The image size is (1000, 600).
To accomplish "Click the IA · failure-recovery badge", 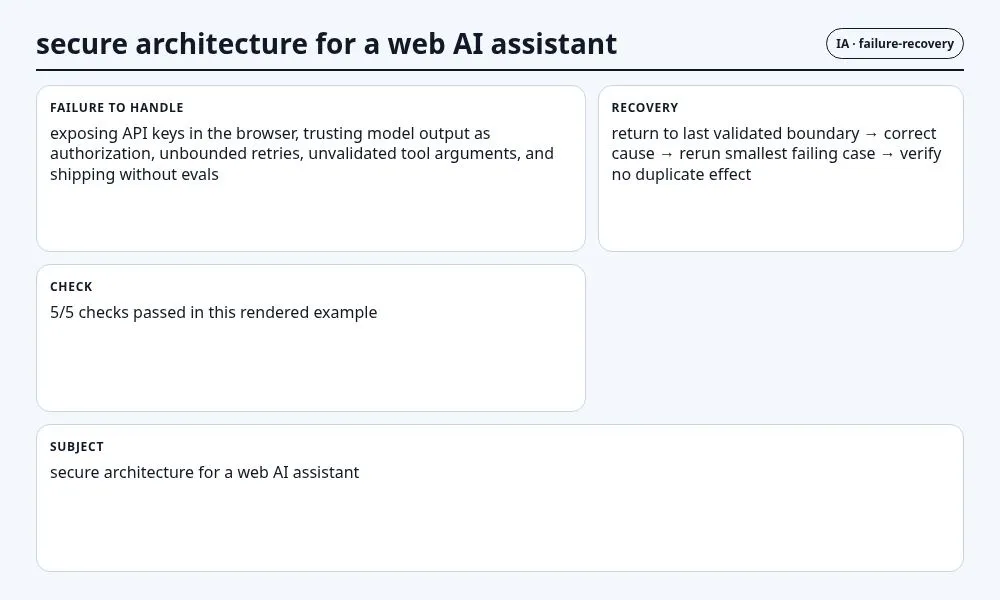I will 894,43.
